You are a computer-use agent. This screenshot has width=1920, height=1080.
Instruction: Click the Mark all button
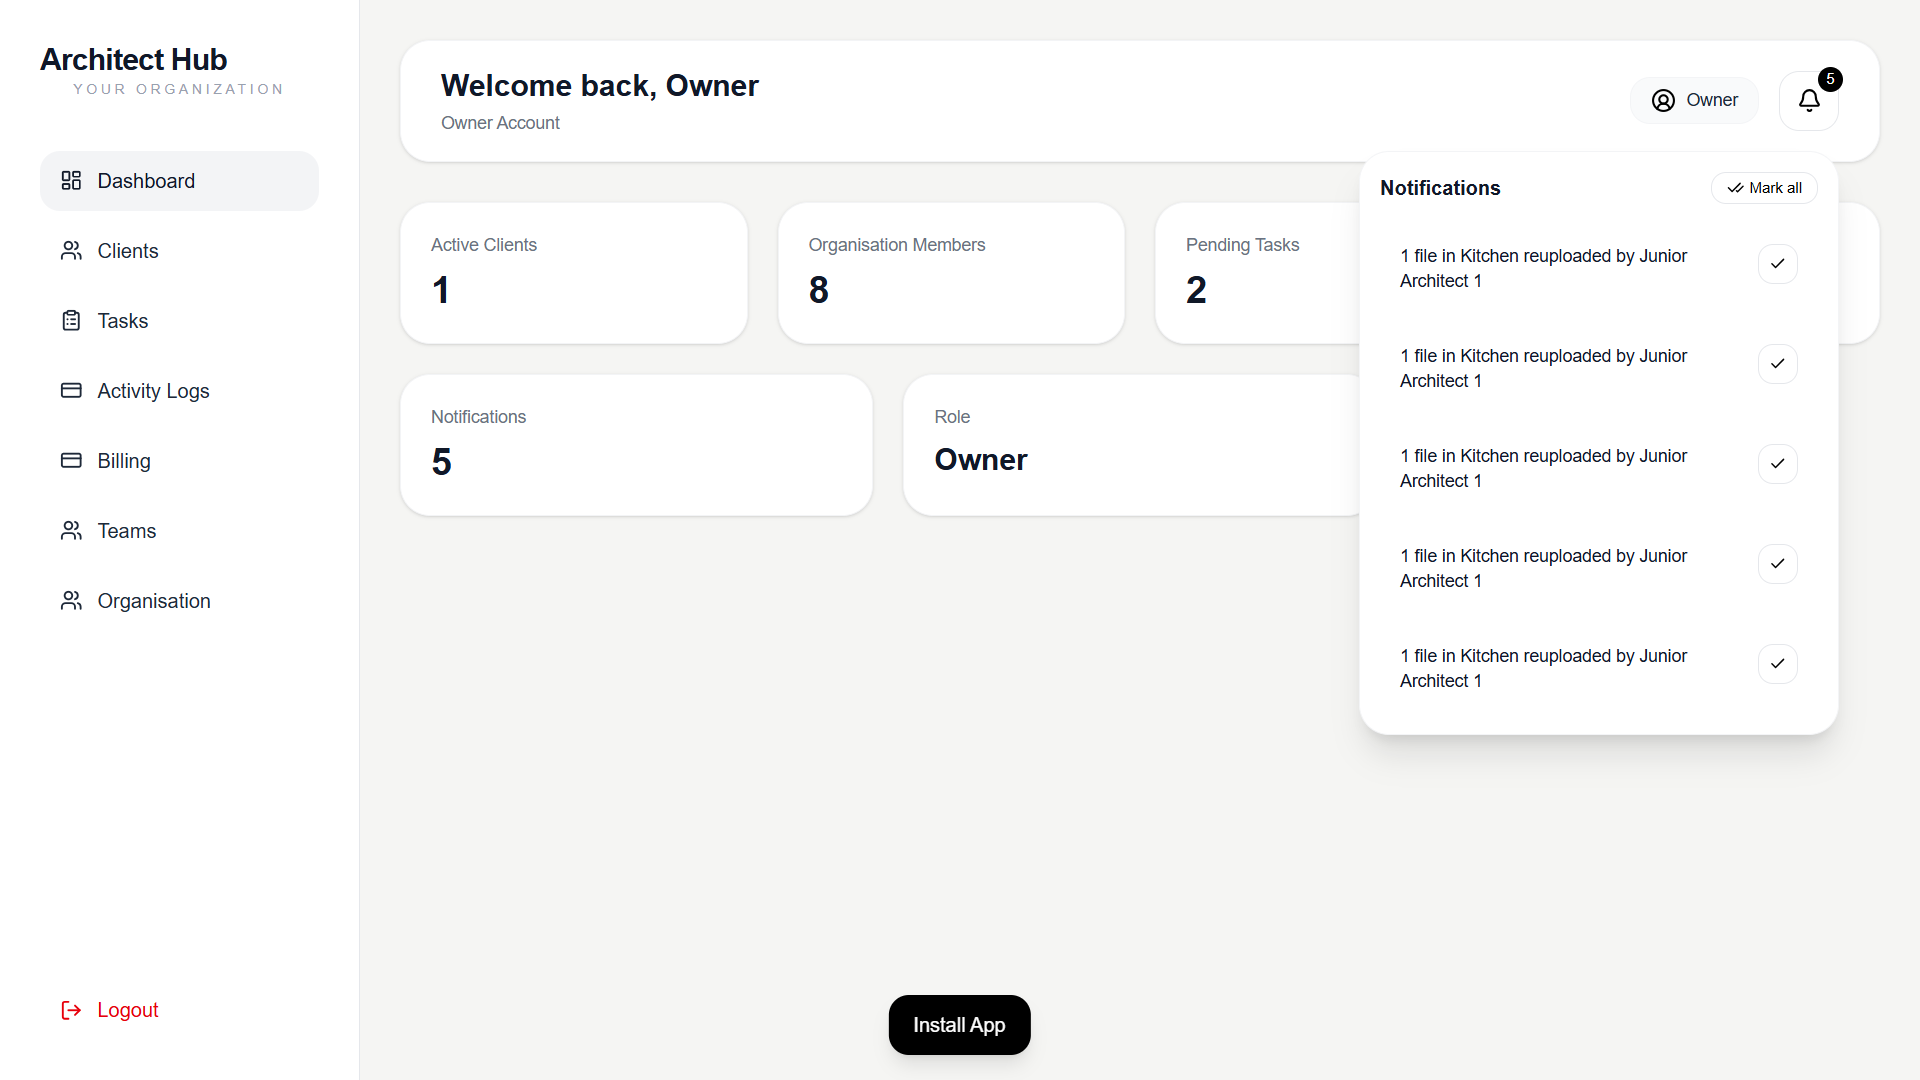tap(1764, 188)
